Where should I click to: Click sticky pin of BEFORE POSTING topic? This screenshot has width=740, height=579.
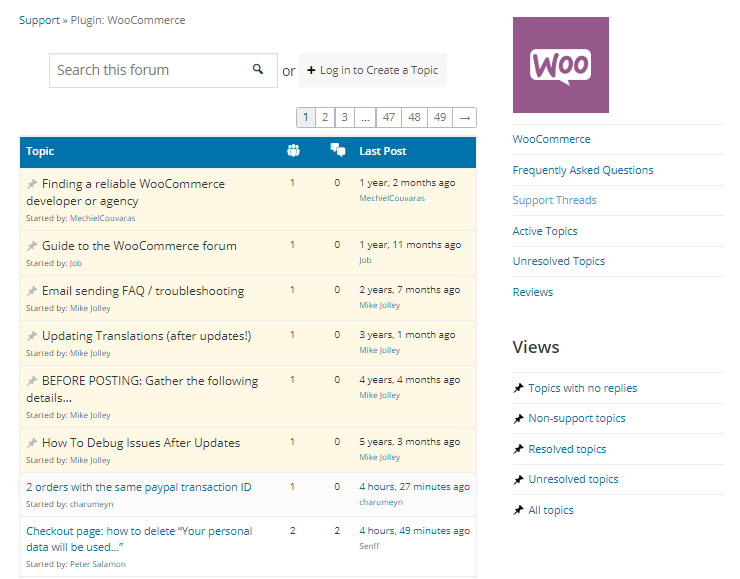[32, 381]
